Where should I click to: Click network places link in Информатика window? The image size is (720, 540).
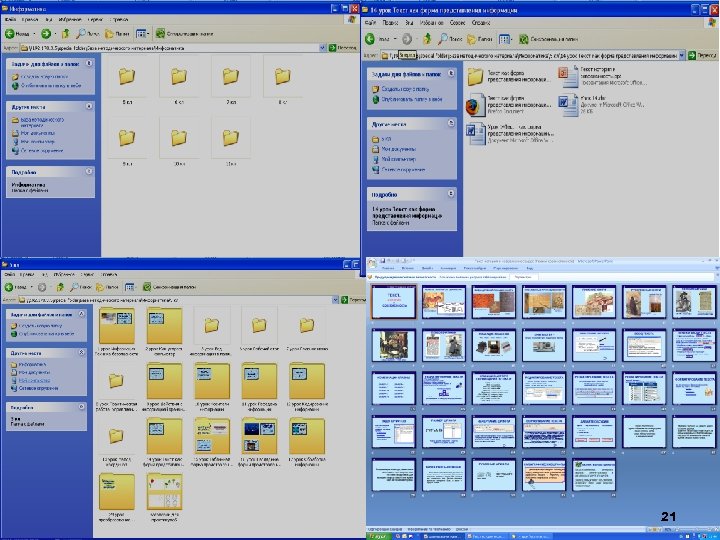[37, 151]
